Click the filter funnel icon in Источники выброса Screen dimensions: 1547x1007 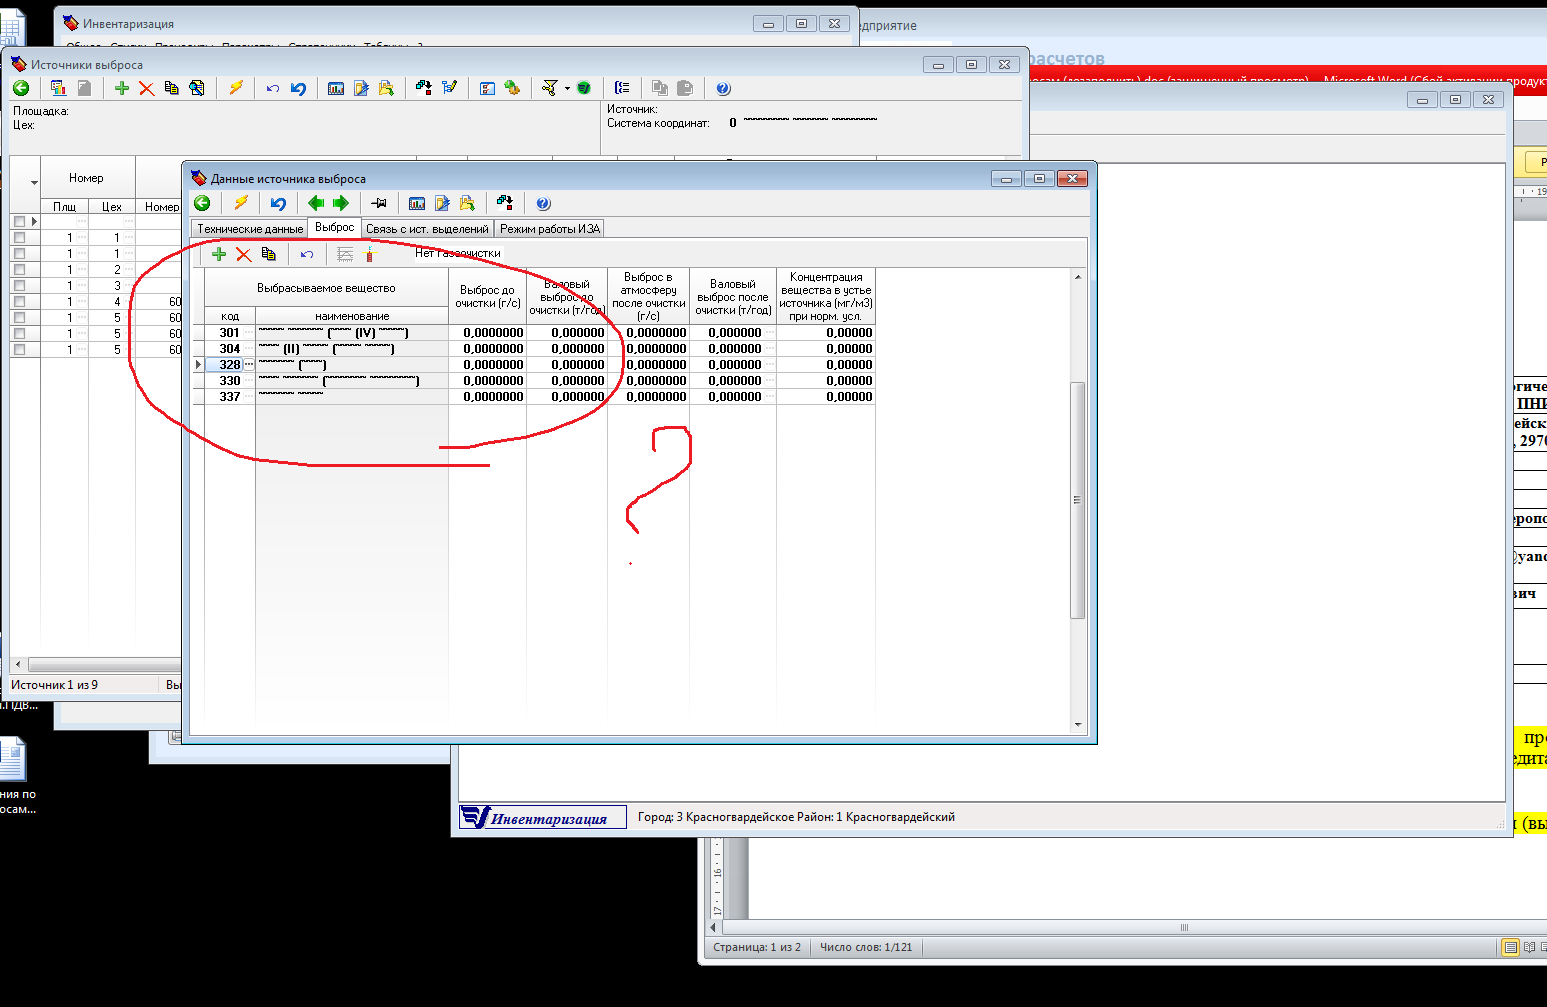coord(549,88)
